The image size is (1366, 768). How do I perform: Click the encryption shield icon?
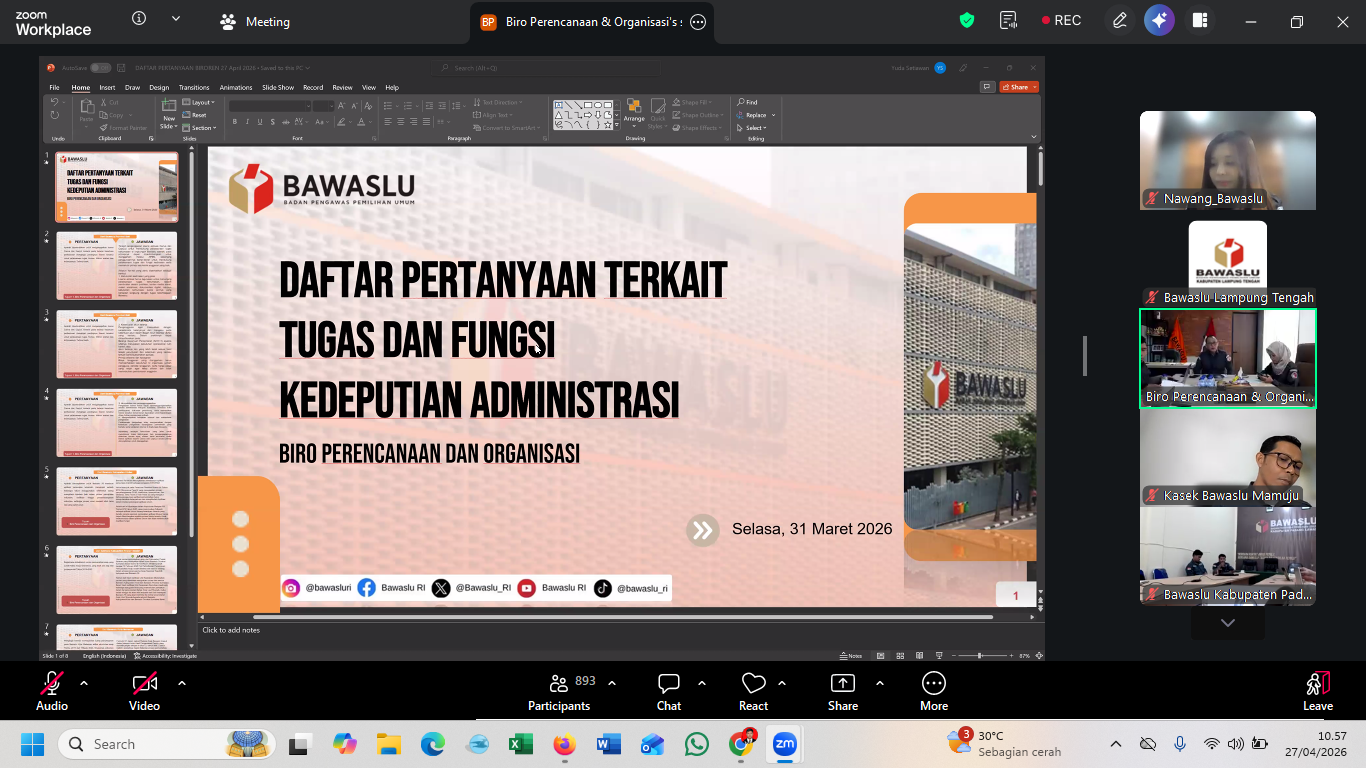967,21
